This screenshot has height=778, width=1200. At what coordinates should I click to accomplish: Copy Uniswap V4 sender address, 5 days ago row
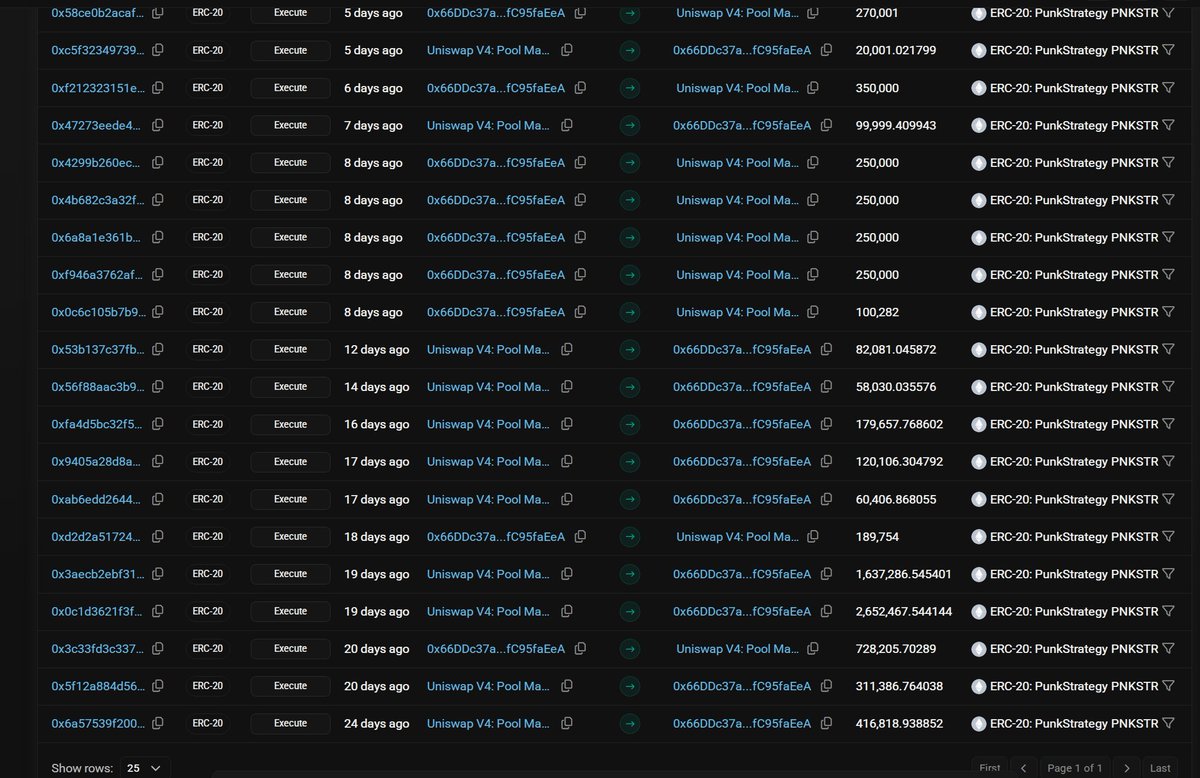point(567,50)
